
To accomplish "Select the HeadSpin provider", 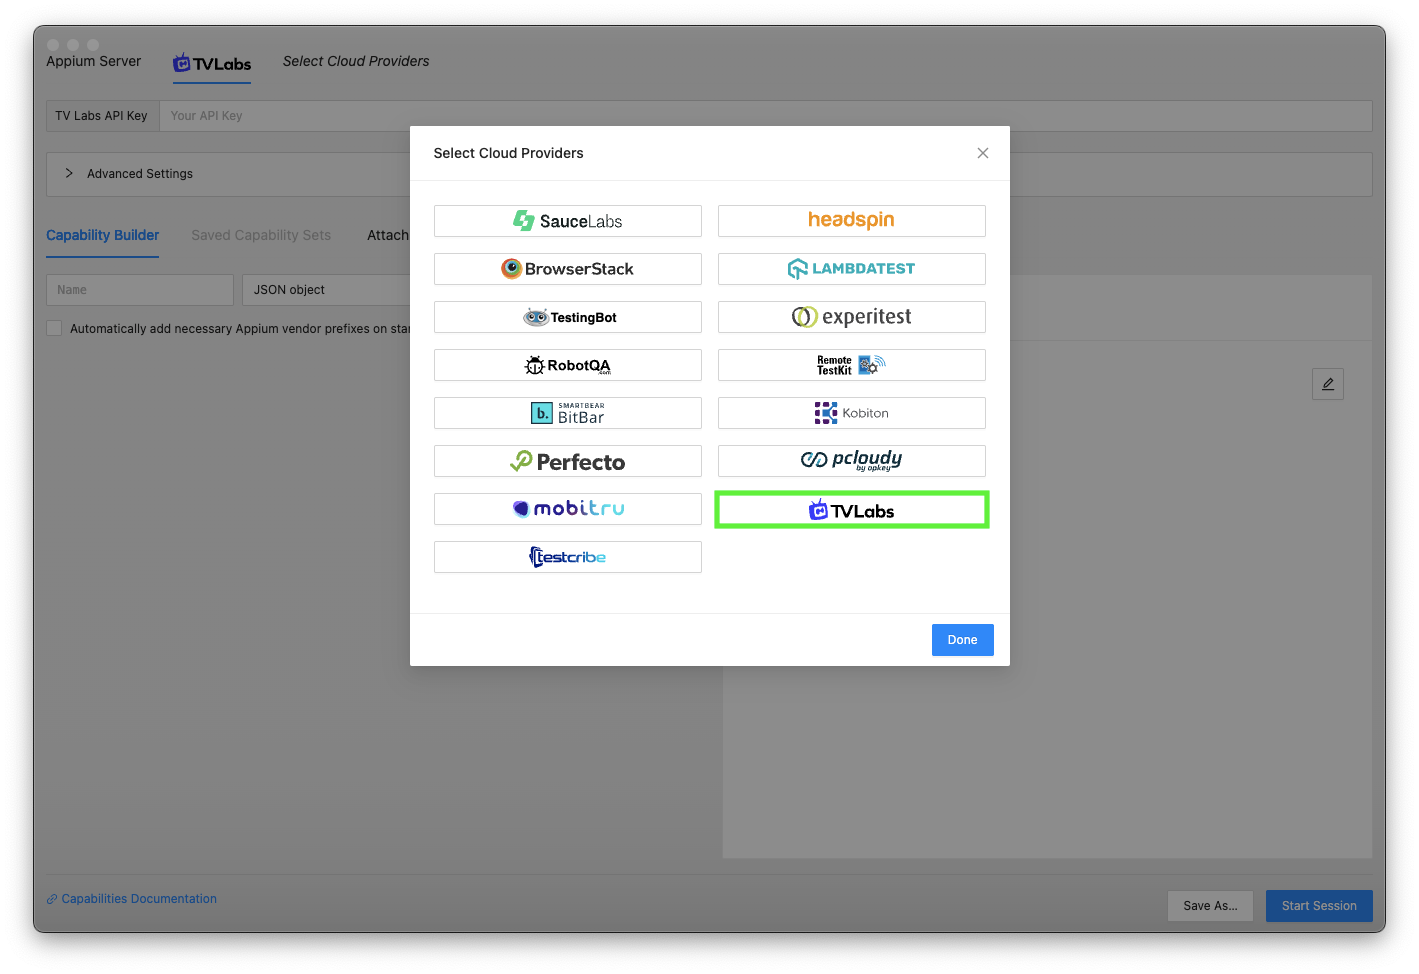I will [x=851, y=221].
